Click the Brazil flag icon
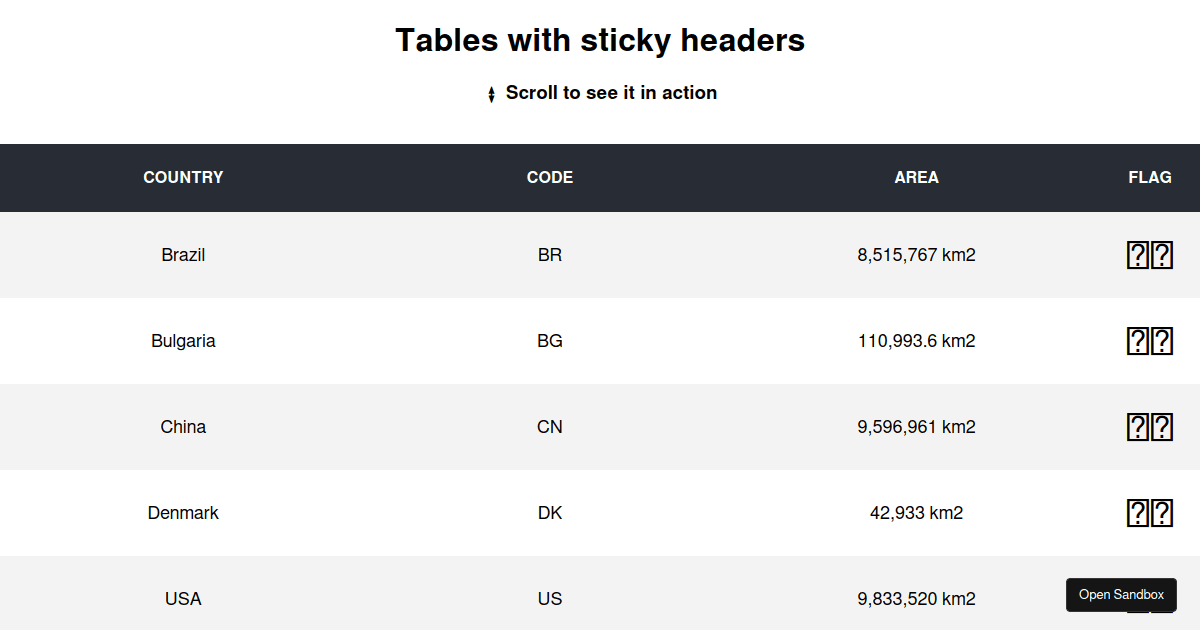1200x630 pixels. (1150, 255)
